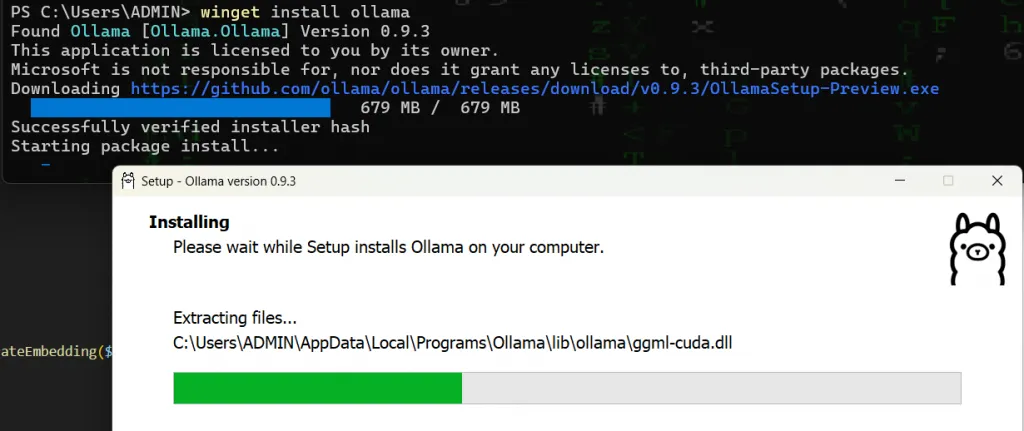Click the large Ollama llama logo
Screen dimensions: 1024x431
(977, 250)
